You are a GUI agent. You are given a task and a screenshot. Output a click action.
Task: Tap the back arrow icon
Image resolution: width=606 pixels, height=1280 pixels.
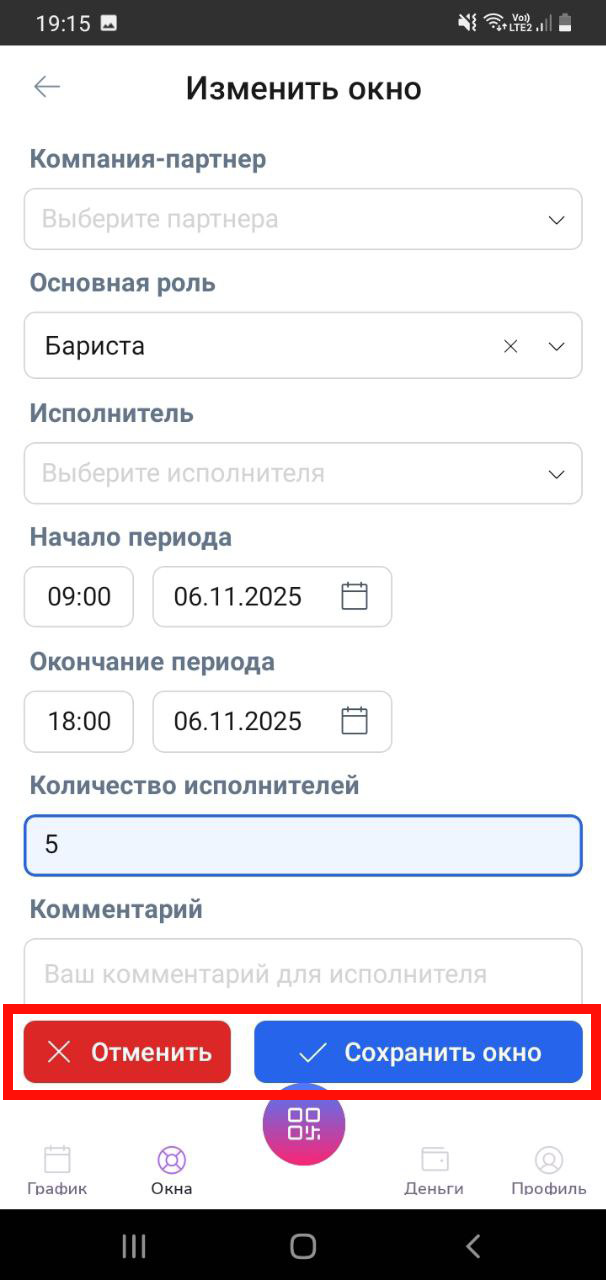[47, 87]
